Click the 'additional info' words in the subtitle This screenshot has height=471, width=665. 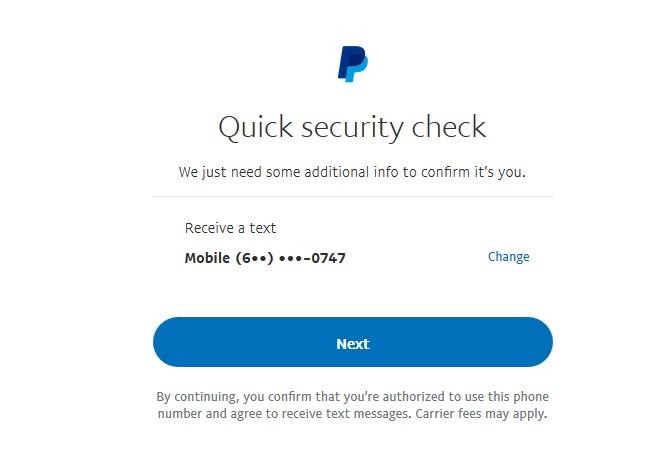pos(358,172)
